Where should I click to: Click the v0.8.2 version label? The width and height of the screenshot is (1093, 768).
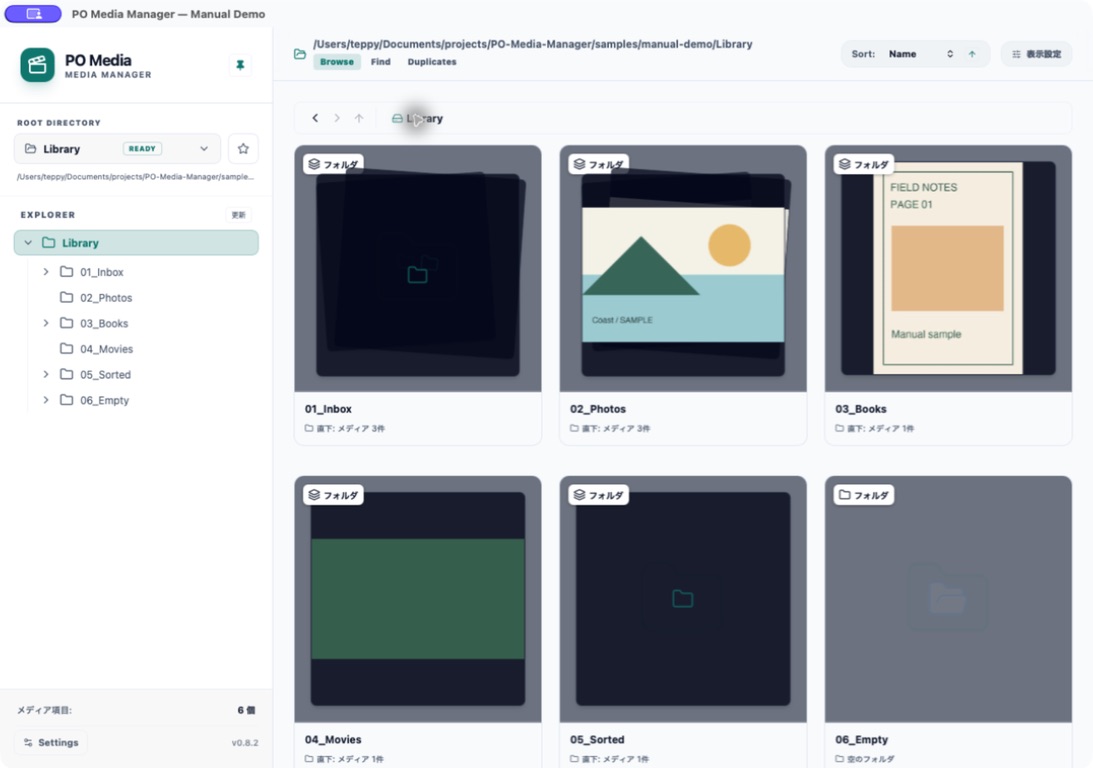245,743
